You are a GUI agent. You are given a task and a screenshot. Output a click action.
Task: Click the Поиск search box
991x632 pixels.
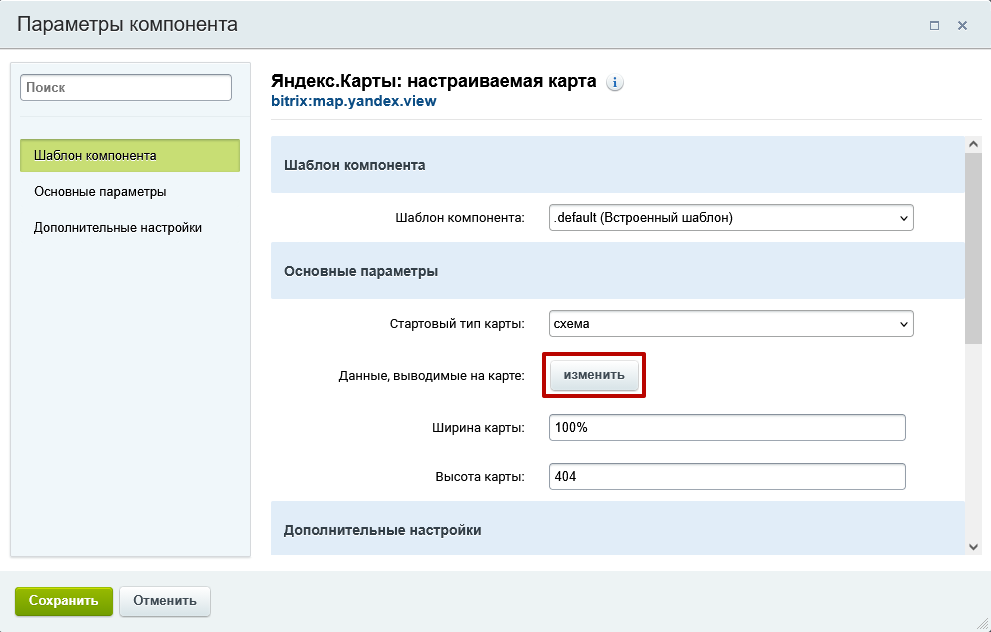125,87
